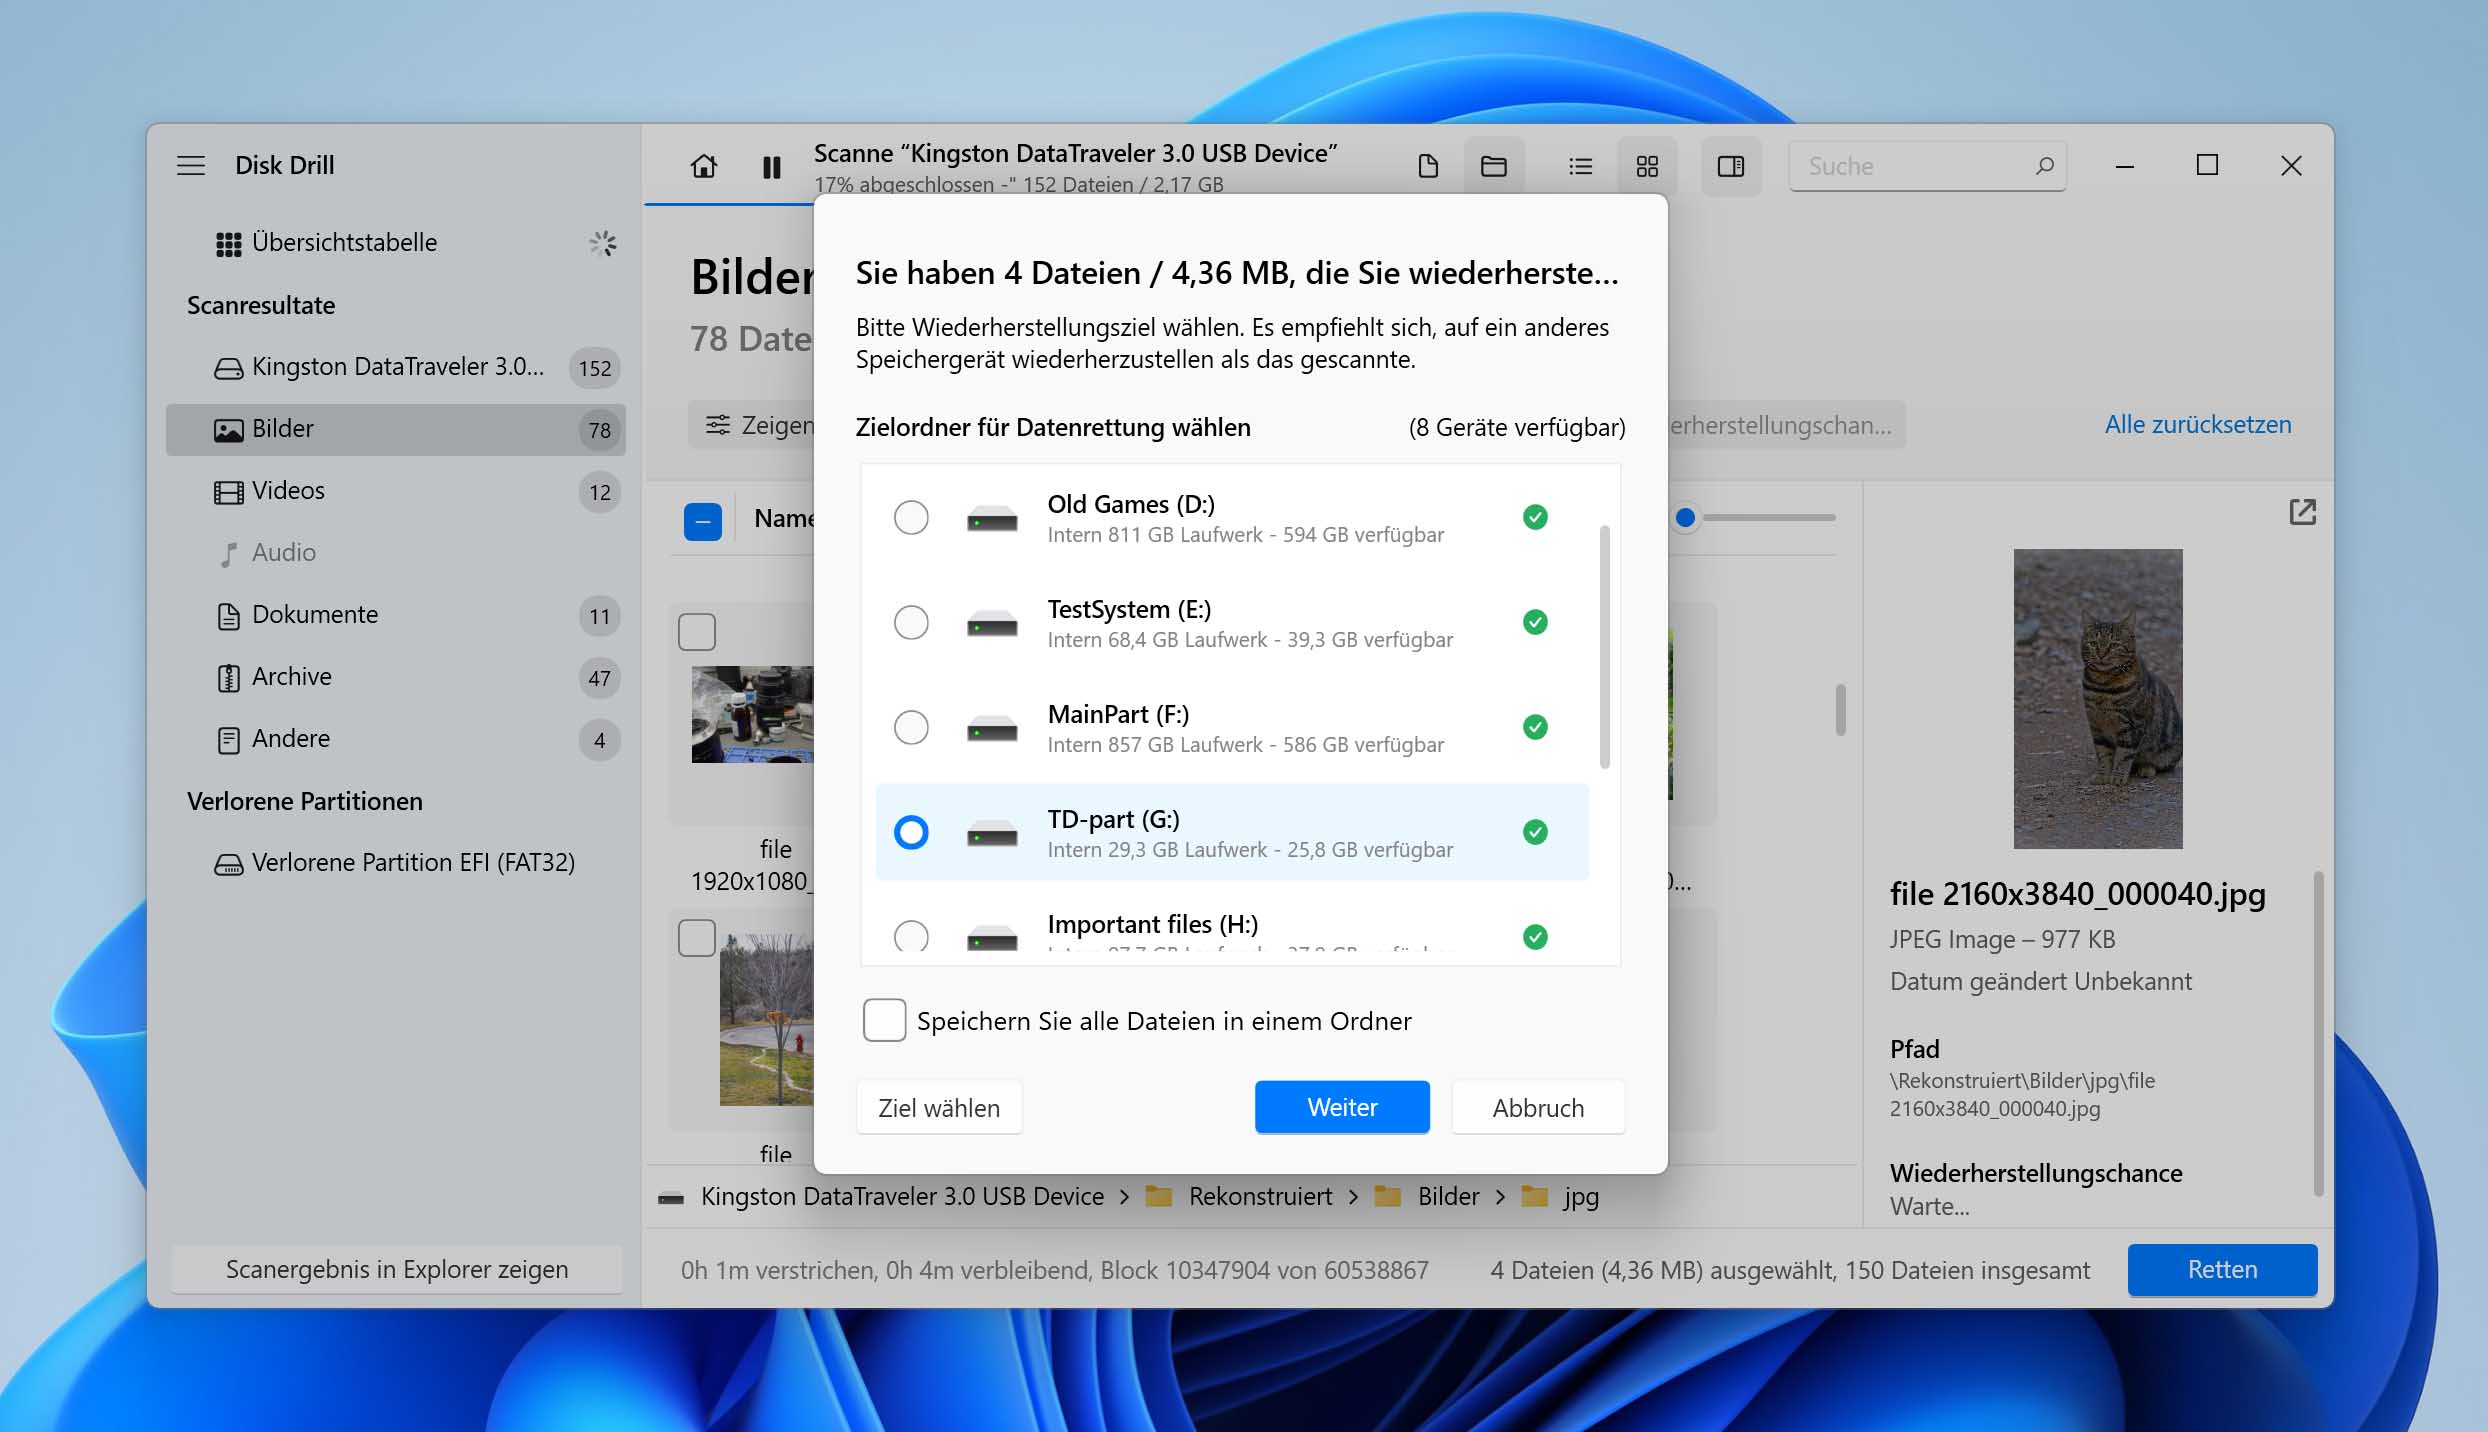
Task: Click the first workshop photo thumbnail
Action: coord(752,714)
